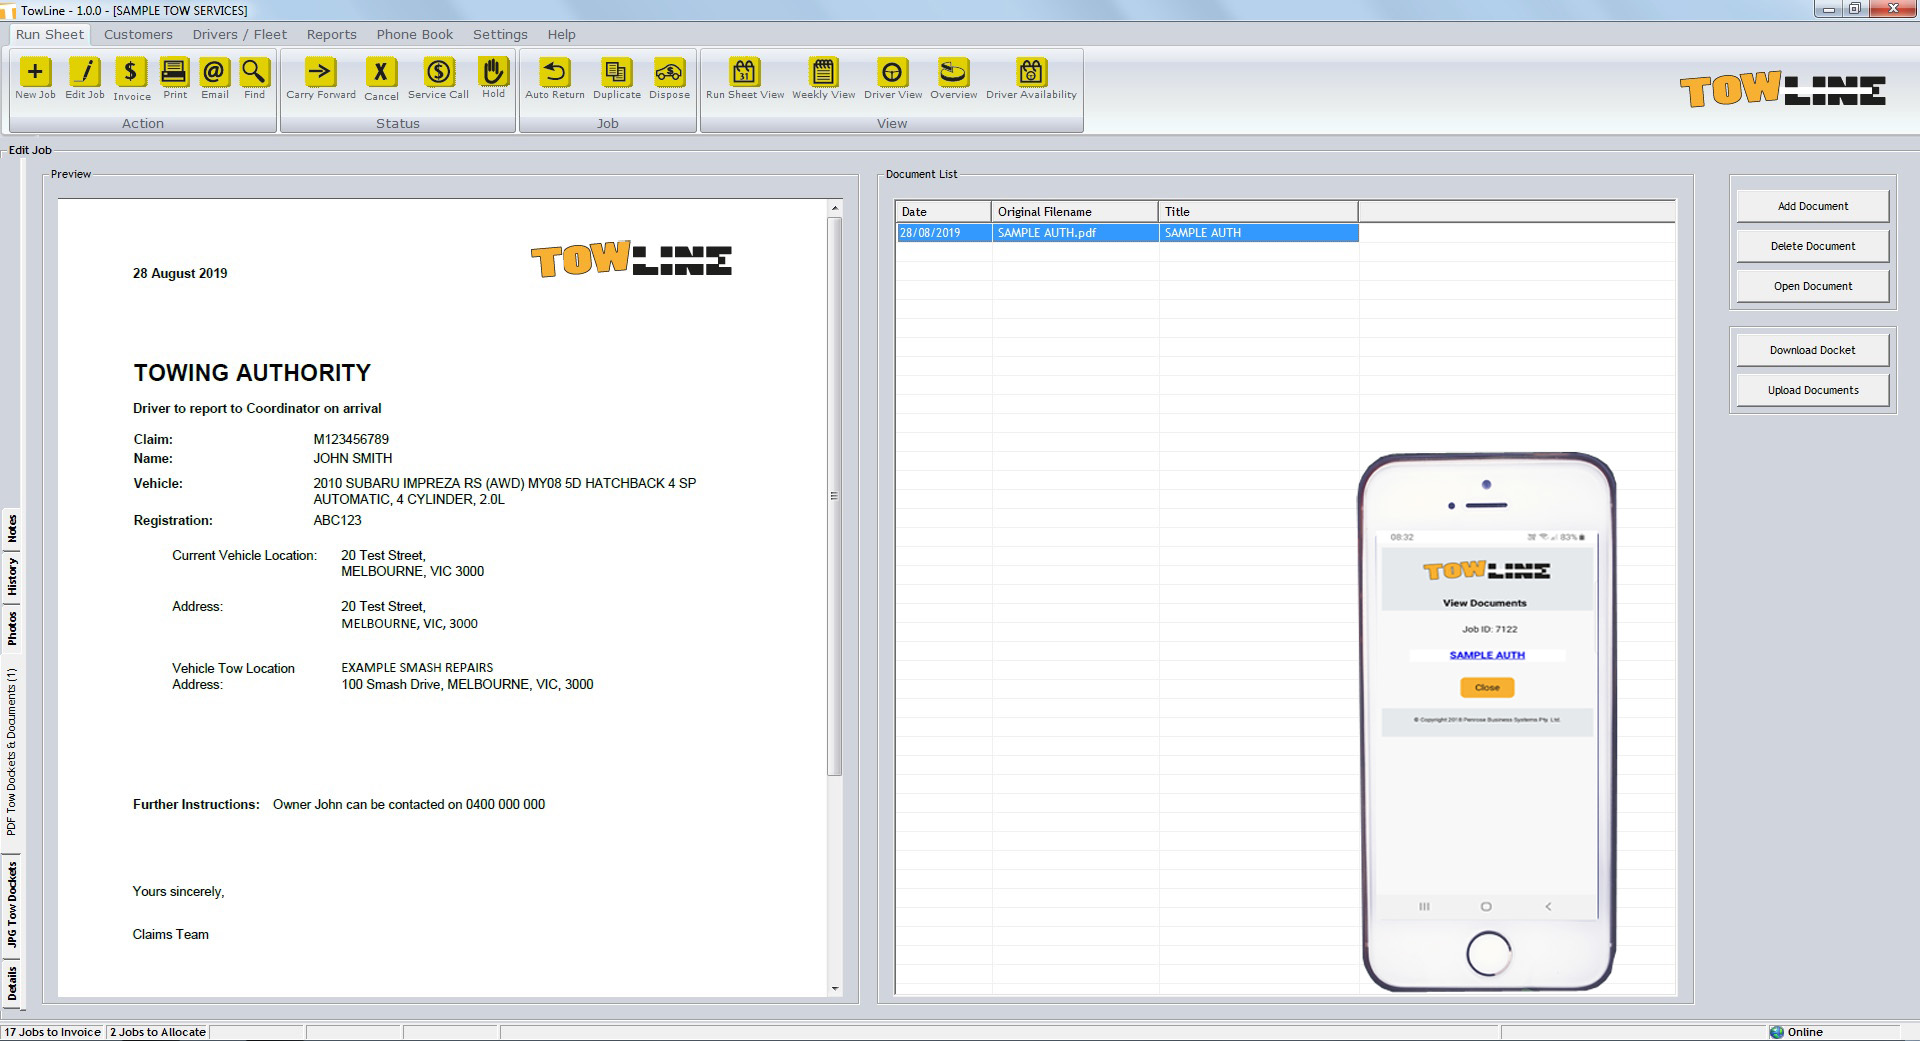Open Find with the magnifier icon
The height and width of the screenshot is (1041, 1920).
tap(254, 72)
